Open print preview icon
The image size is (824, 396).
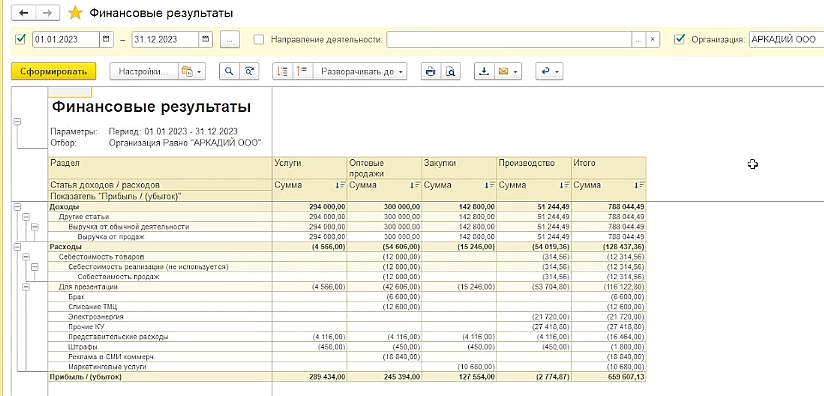(450, 71)
